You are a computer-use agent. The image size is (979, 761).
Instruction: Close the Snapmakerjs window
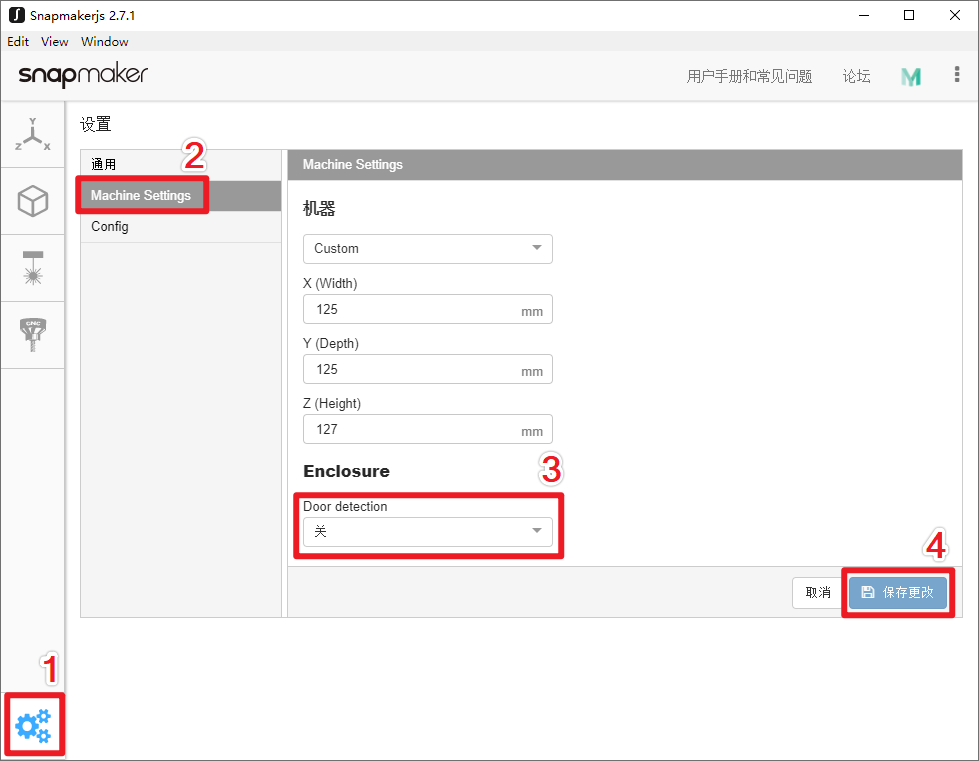[x=955, y=15]
